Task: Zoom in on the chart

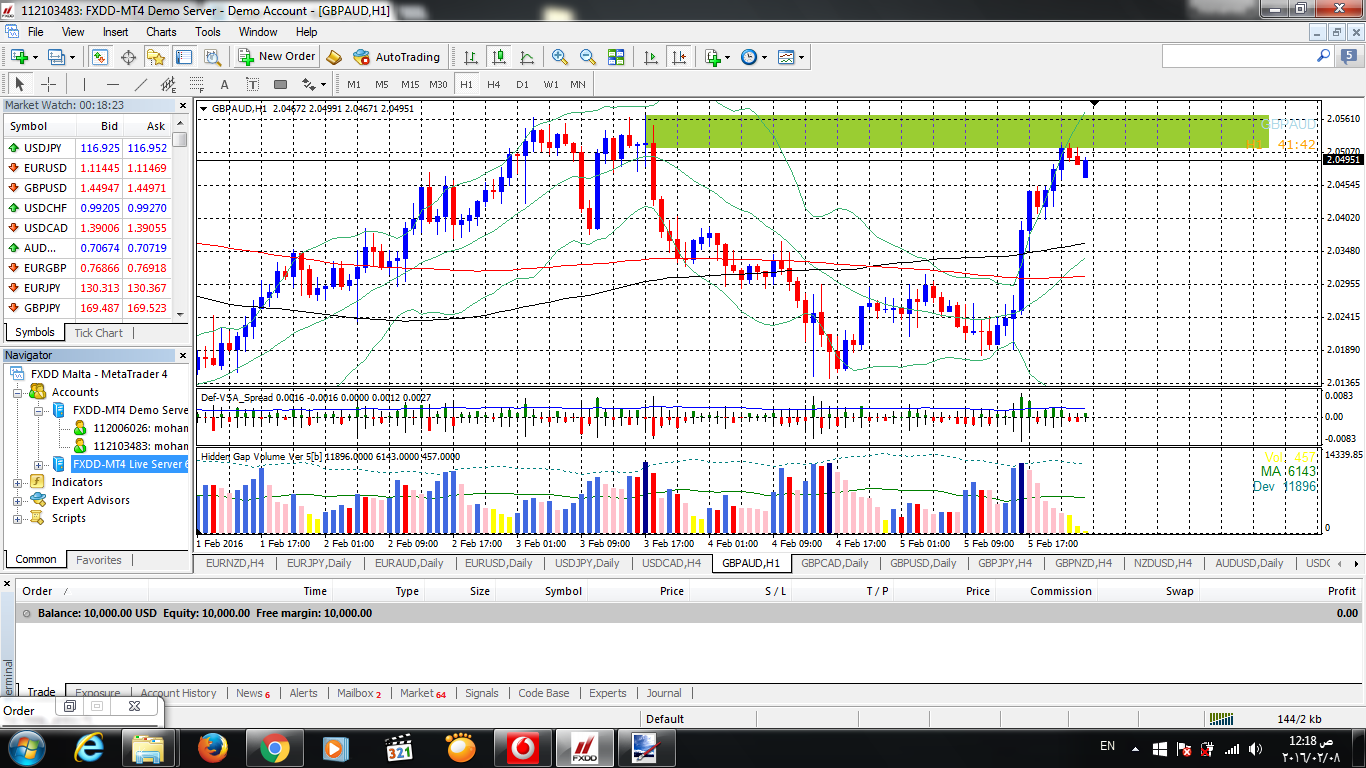Action: [x=560, y=57]
